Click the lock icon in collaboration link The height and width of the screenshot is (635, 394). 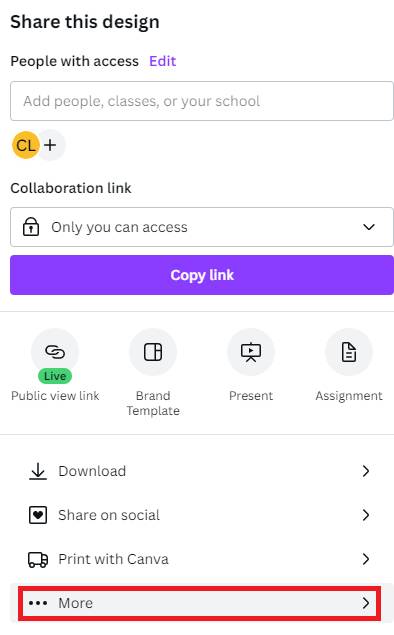point(31,227)
